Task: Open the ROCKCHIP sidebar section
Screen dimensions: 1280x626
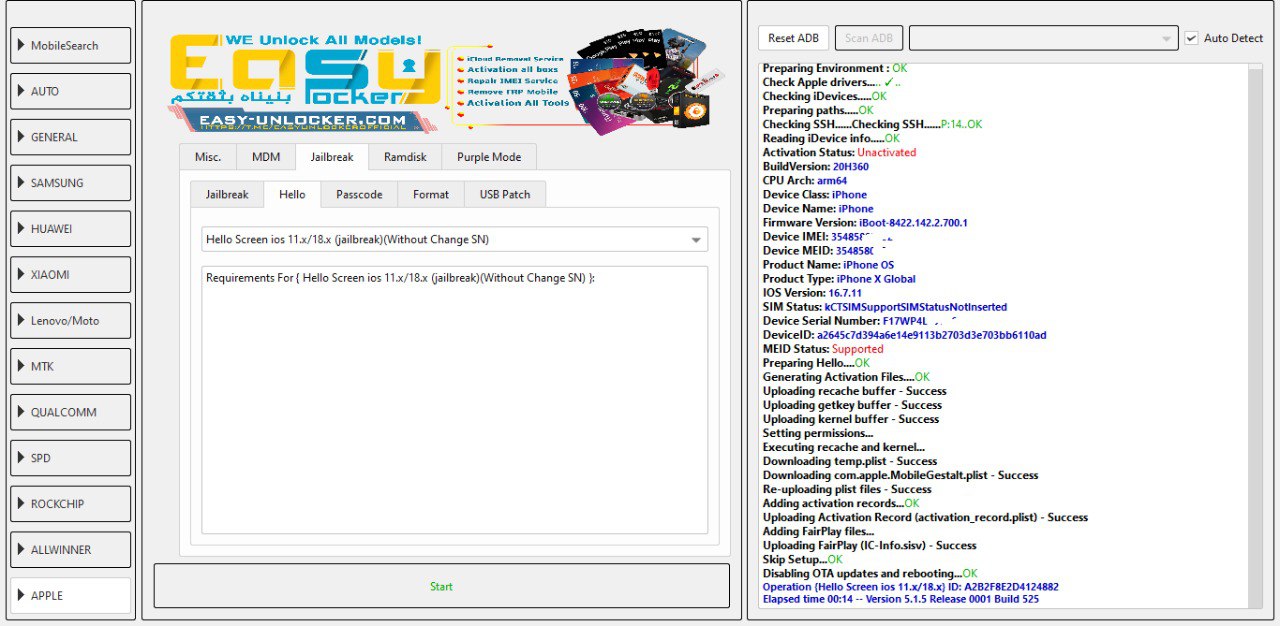Action: coord(70,504)
